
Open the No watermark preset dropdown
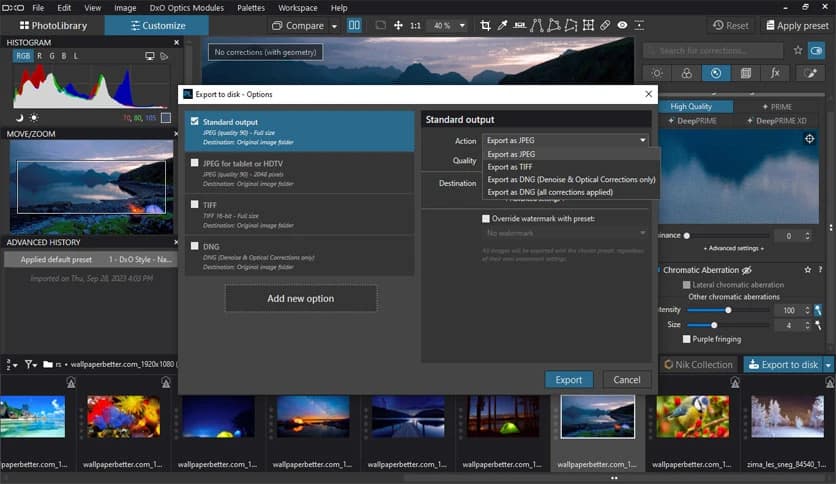pyautogui.click(x=566, y=233)
